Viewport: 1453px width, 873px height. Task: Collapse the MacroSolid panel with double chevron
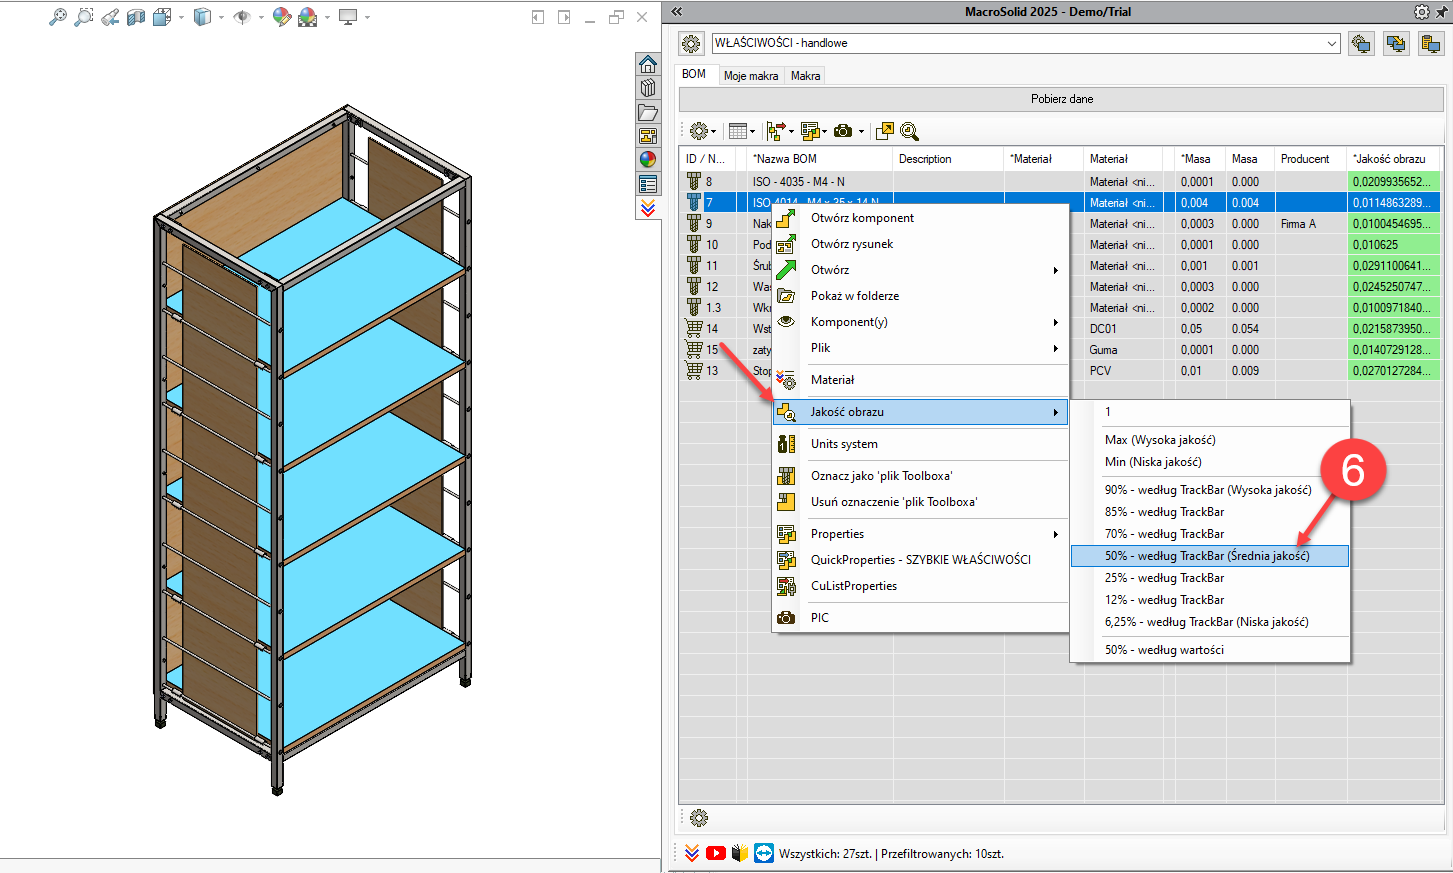[x=677, y=12]
